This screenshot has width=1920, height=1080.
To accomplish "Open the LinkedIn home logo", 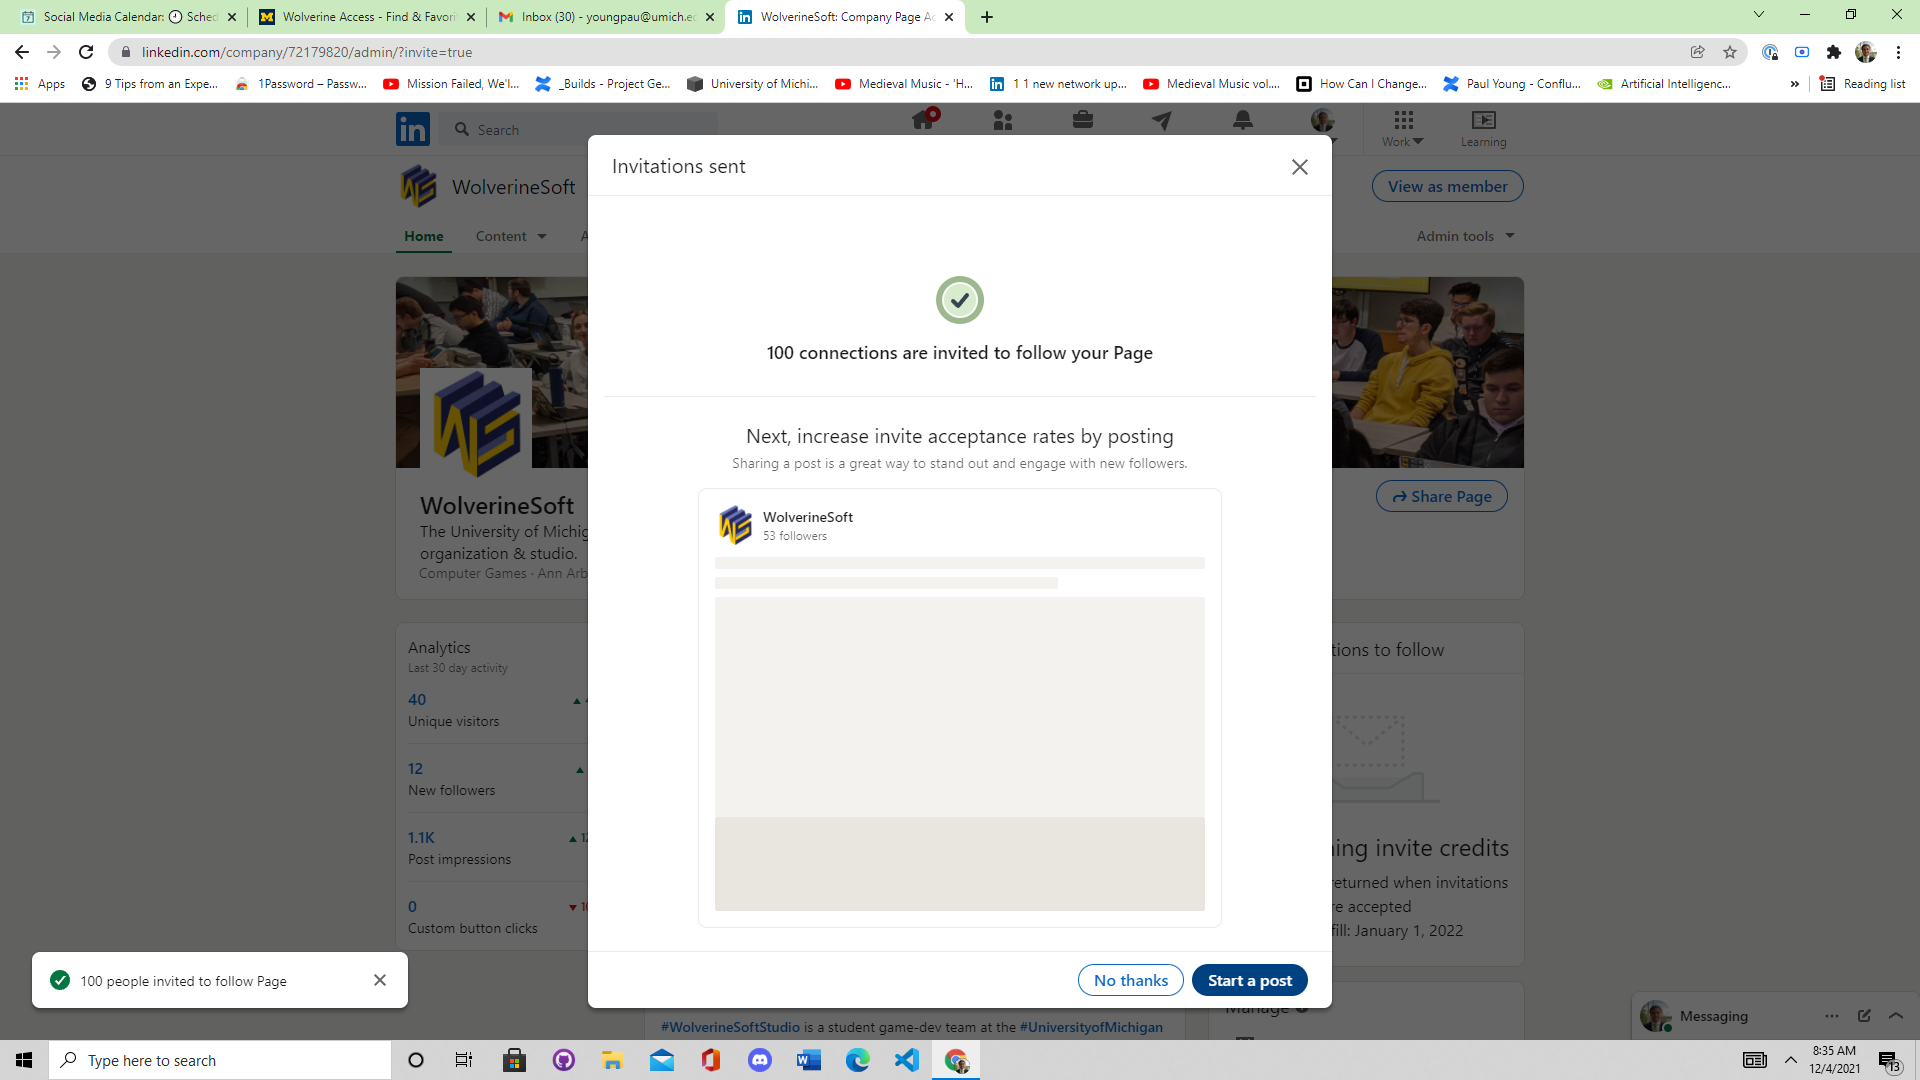I will (413, 129).
